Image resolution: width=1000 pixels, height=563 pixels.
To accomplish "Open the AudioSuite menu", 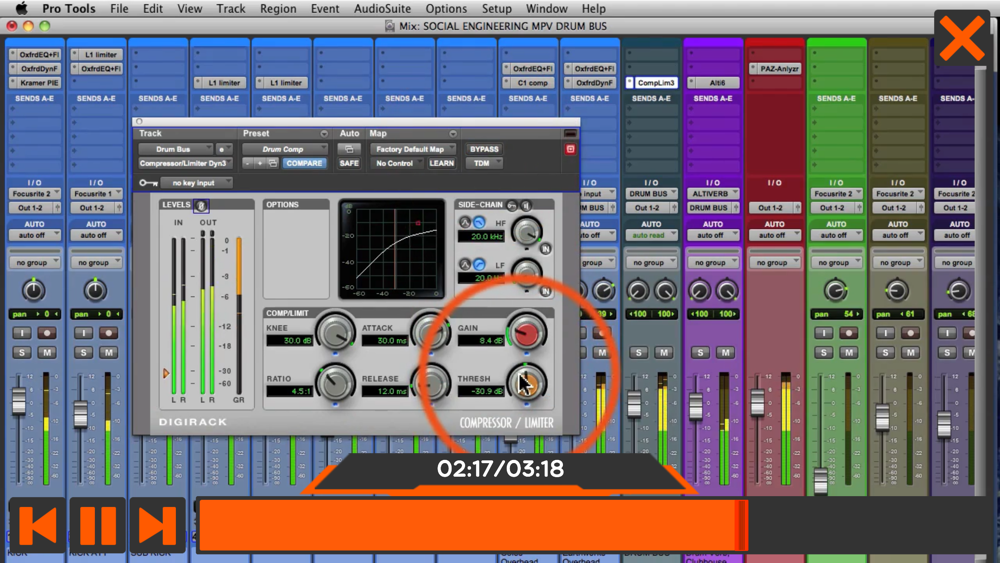I will click(383, 8).
